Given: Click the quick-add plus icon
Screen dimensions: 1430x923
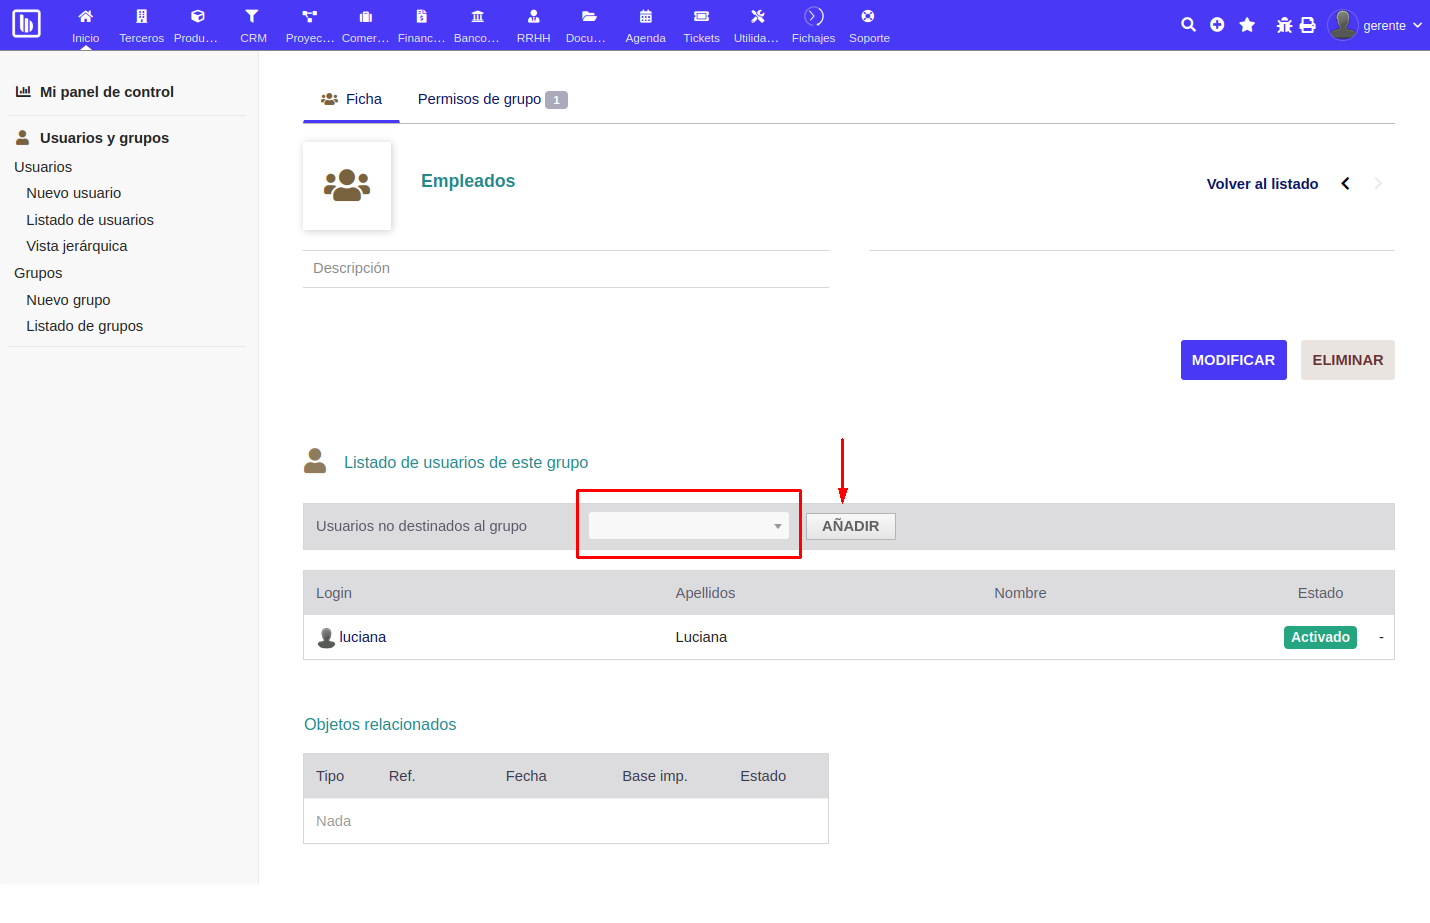Looking at the screenshot, I should point(1217,24).
